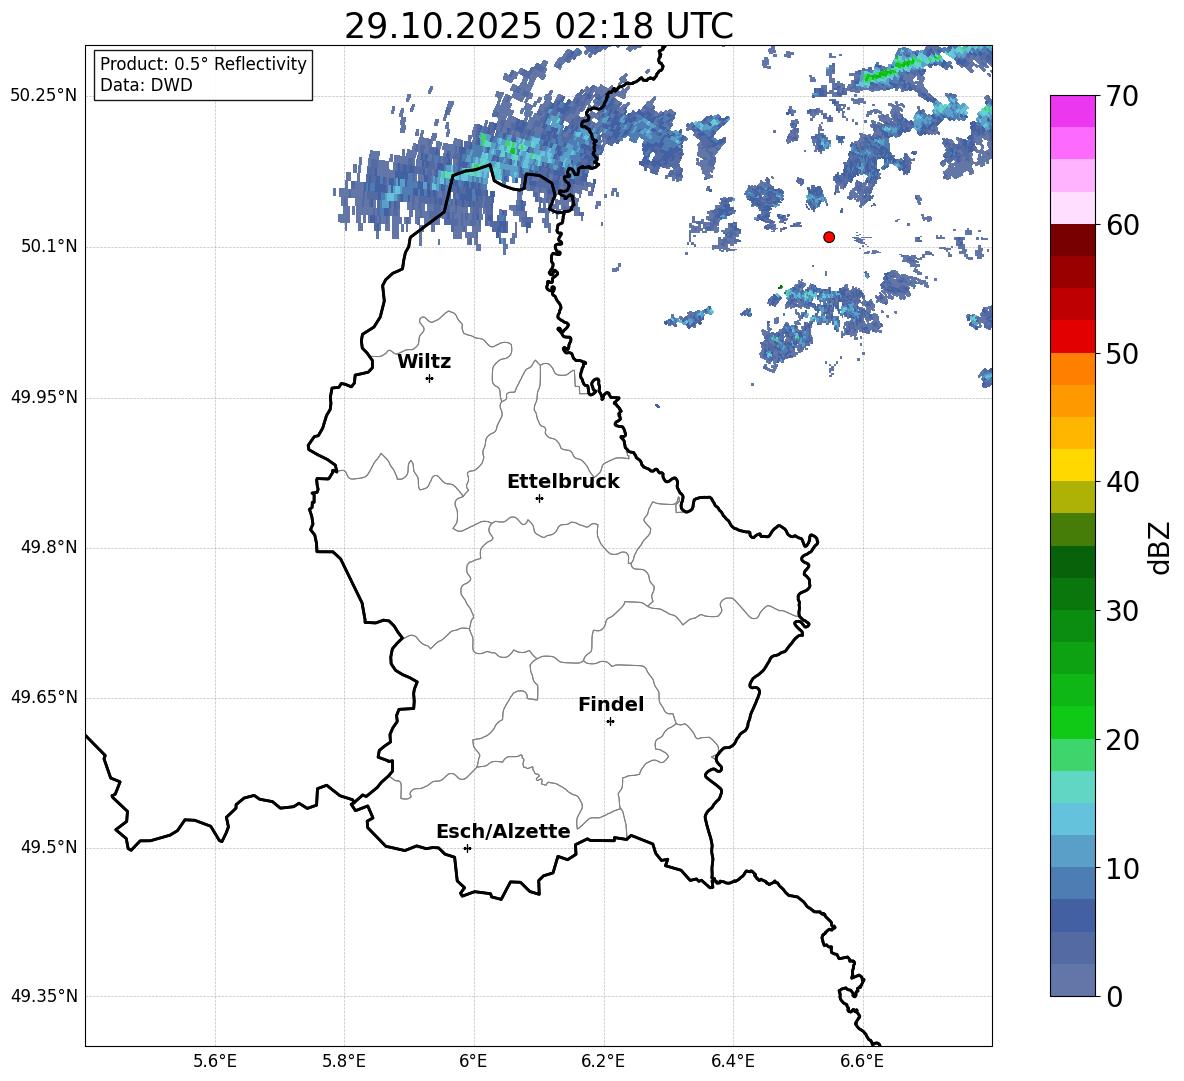Image resolution: width=1184 pixels, height=1081 pixels.
Task: Click the Ettelbruck cross marker
Action: [x=539, y=498]
